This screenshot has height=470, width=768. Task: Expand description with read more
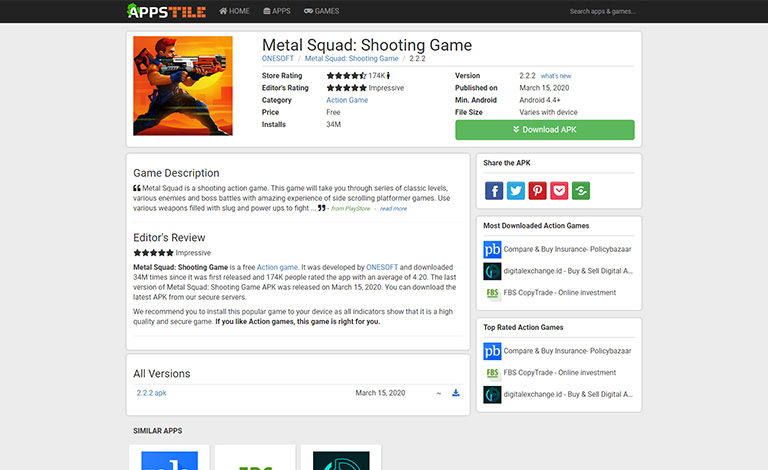point(393,209)
